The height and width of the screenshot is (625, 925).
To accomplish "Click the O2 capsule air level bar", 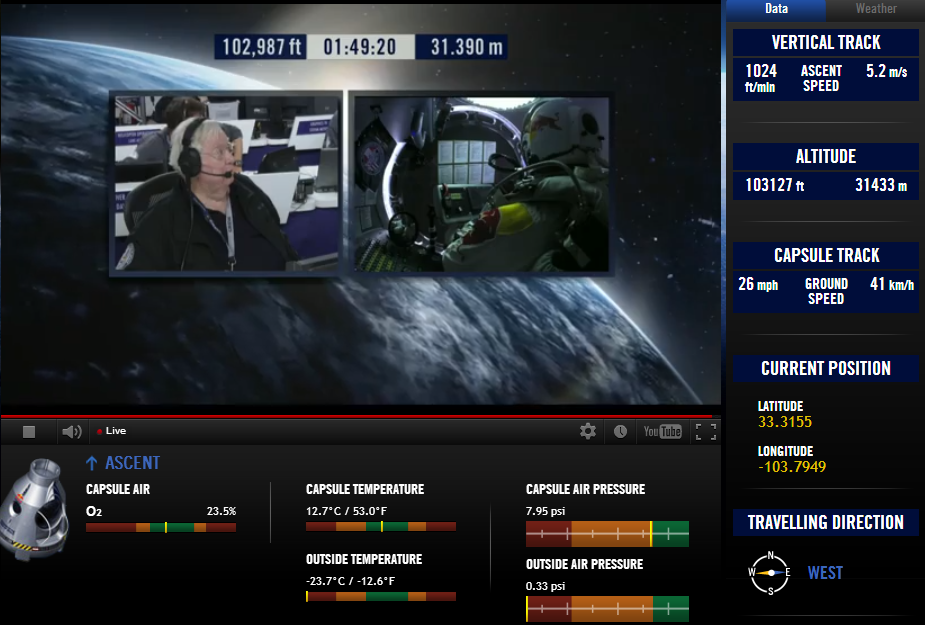I will coord(161,528).
